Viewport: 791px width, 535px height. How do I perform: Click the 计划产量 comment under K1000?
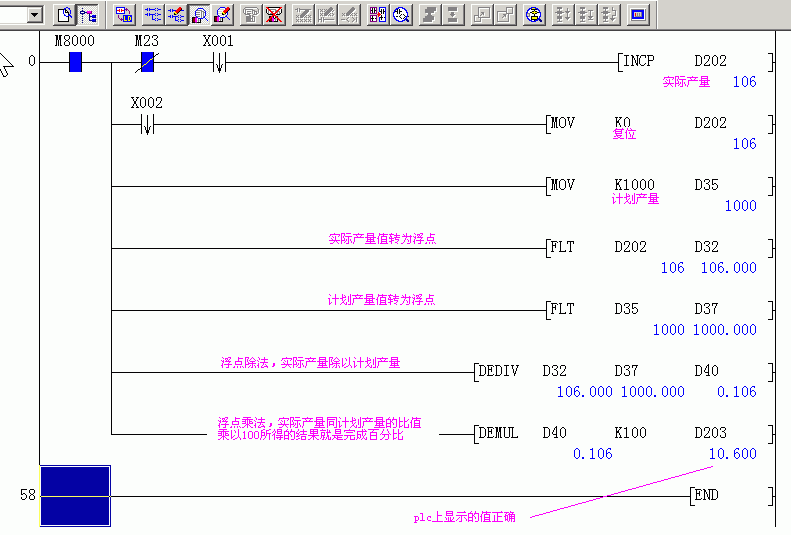(636, 199)
